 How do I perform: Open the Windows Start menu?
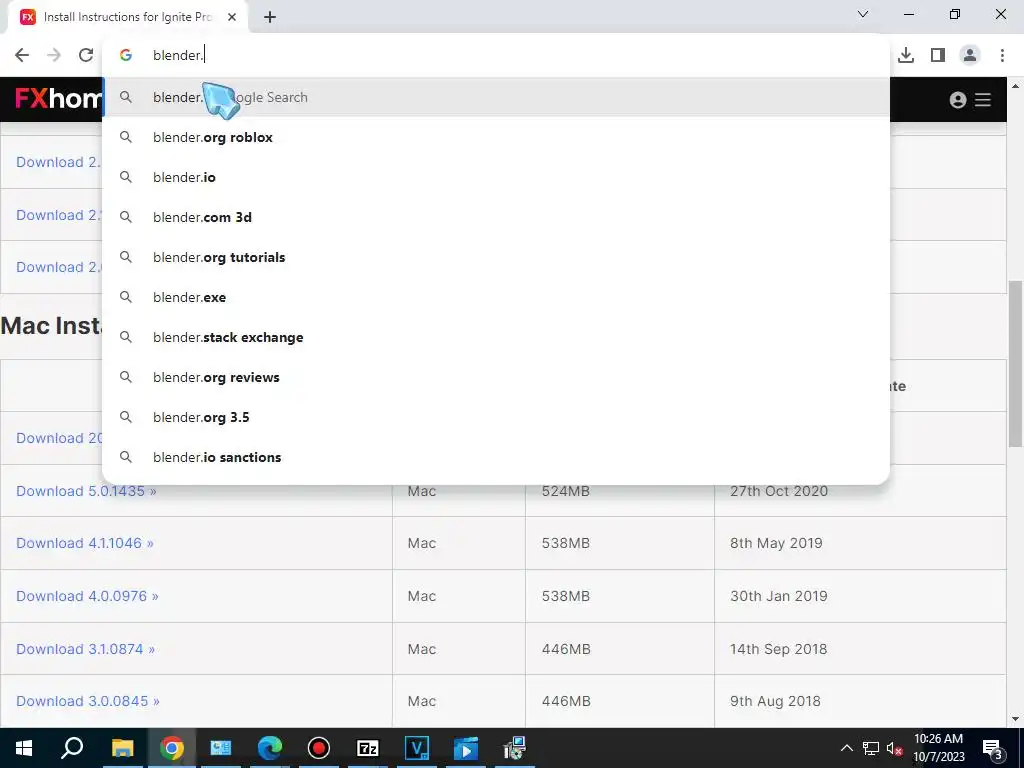[24, 748]
